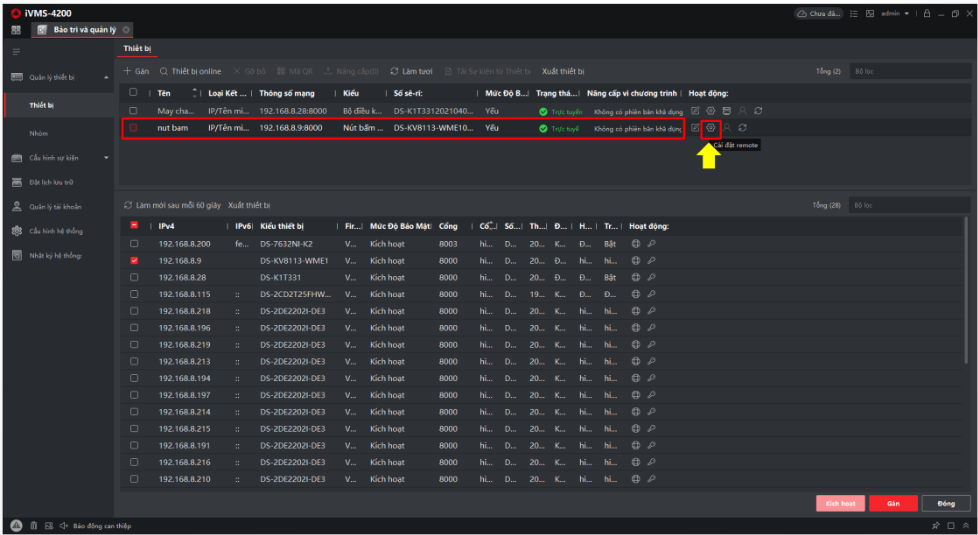The height and width of the screenshot is (535, 978).
Task: Collapse the Quản lý thiết bị section
Action: pyautogui.click(x=105, y=77)
